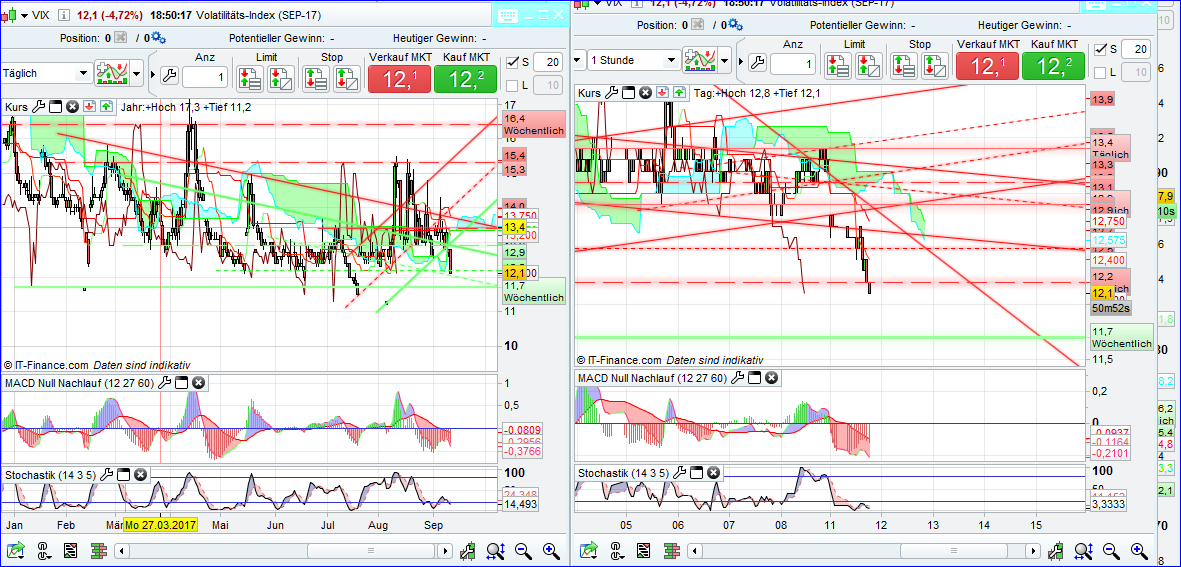Click Anz quantity field in left window
This screenshot has width=1181, height=567.
pos(205,78)
